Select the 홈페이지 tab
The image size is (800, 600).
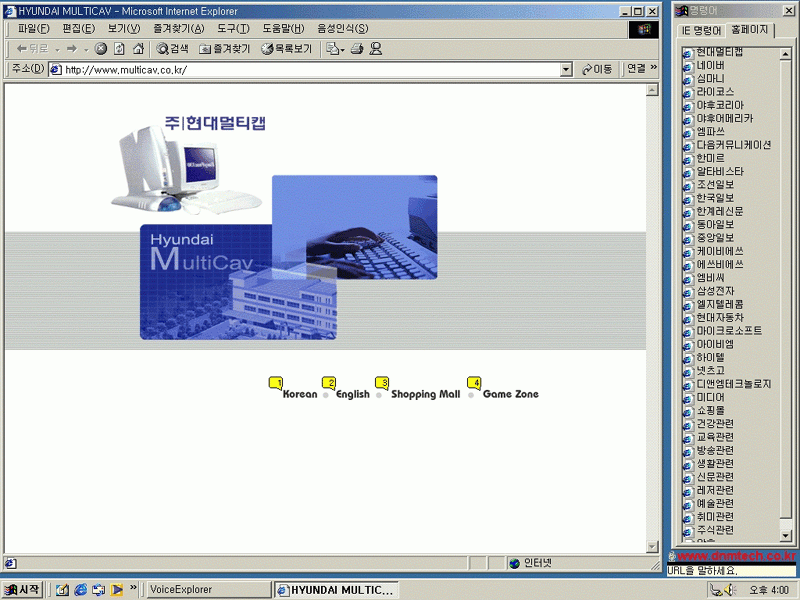click(749, 30)
